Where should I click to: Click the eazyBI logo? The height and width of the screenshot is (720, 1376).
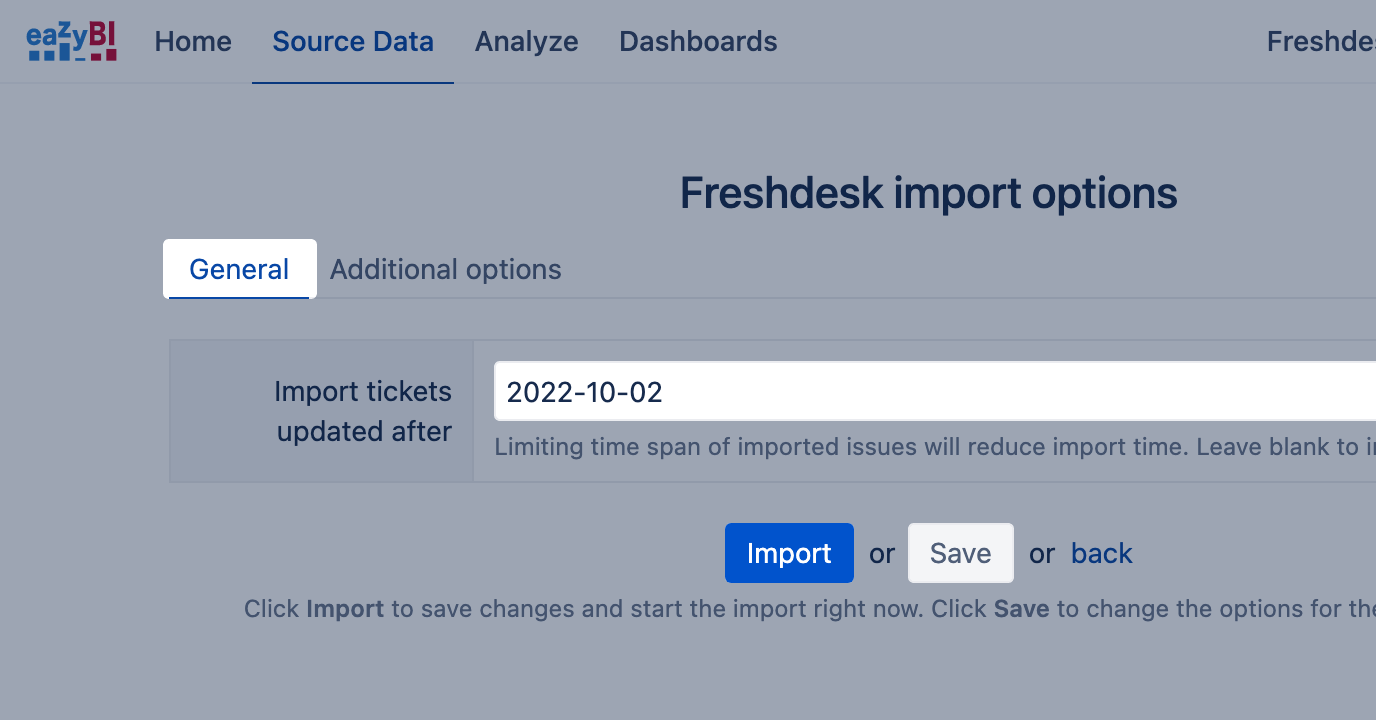pyautogui.click(x=72, y=42)
